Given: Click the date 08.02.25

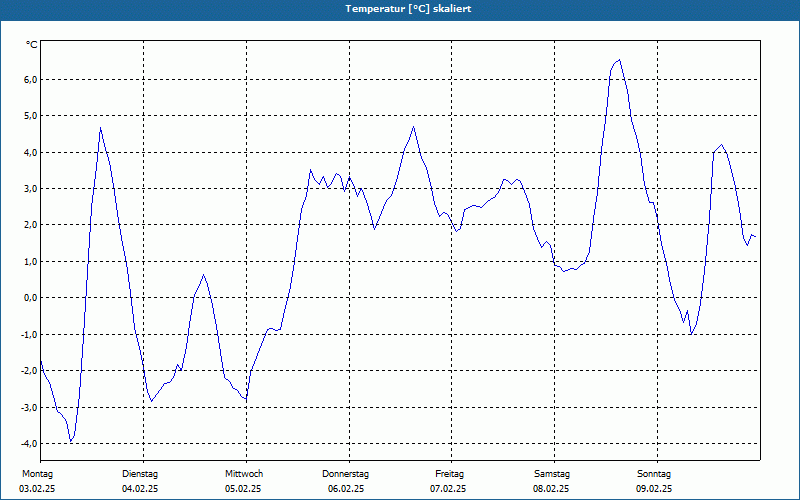Looking at the screenshot, I should point(551,489).
